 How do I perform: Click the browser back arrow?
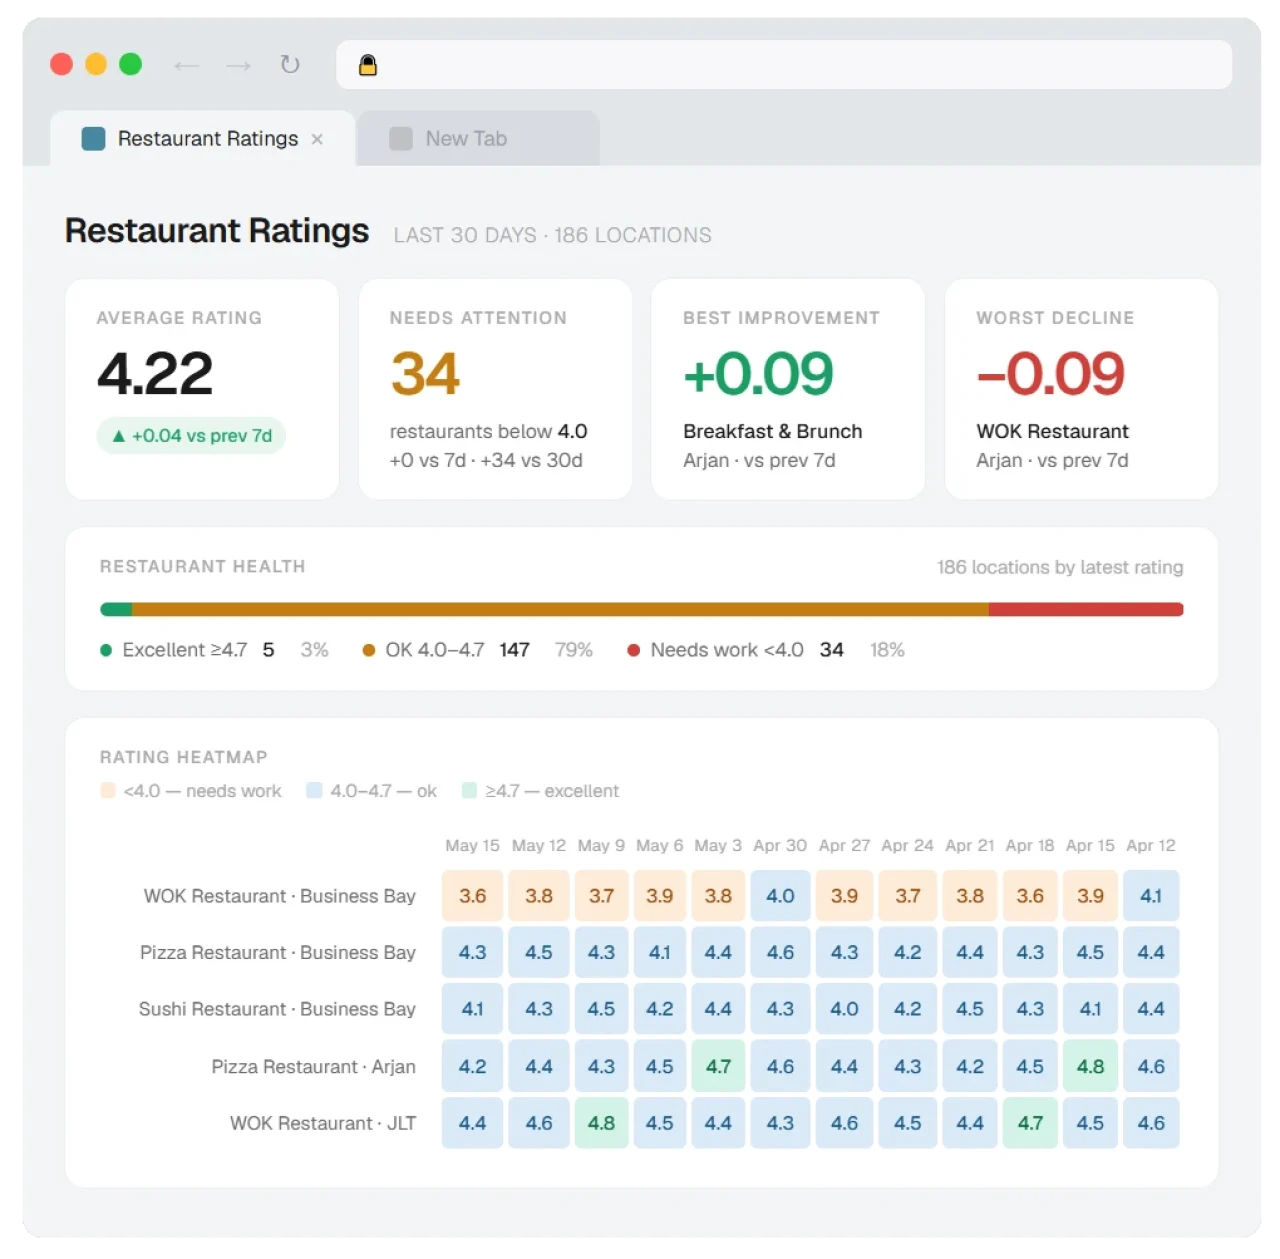(x=186, y=66)
